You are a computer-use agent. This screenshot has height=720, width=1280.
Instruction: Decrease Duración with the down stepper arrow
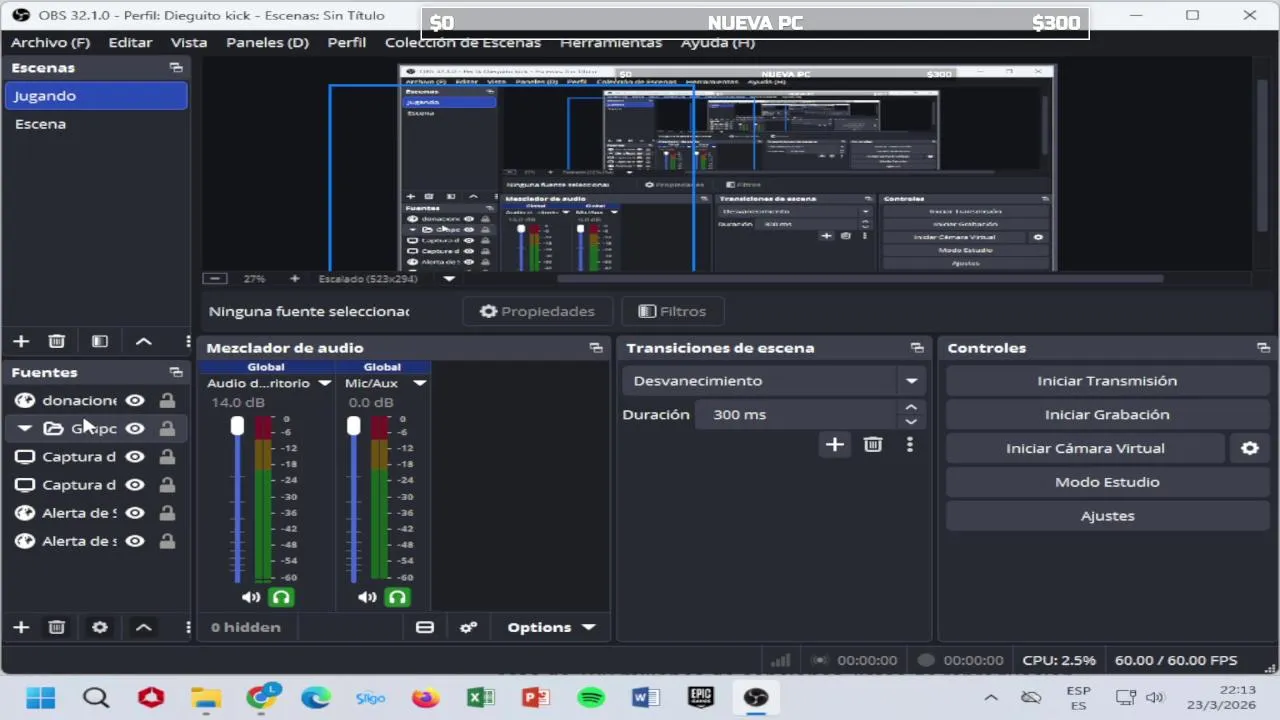click(x=910, y=421)
